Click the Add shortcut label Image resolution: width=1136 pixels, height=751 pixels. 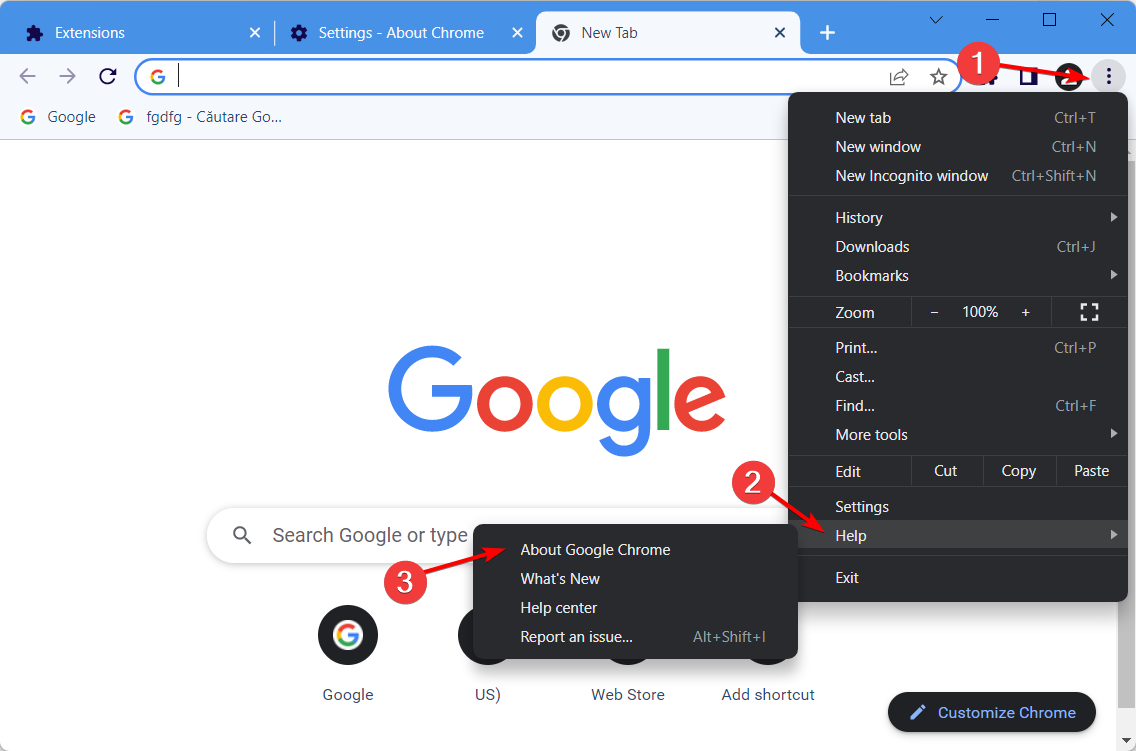coord(768,695)
